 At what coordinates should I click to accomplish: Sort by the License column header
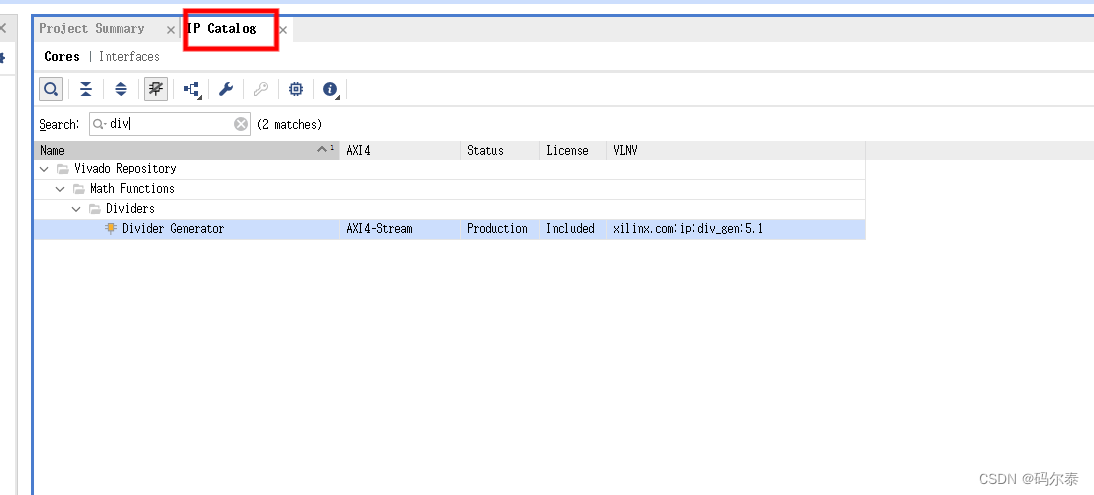(573, 150)
